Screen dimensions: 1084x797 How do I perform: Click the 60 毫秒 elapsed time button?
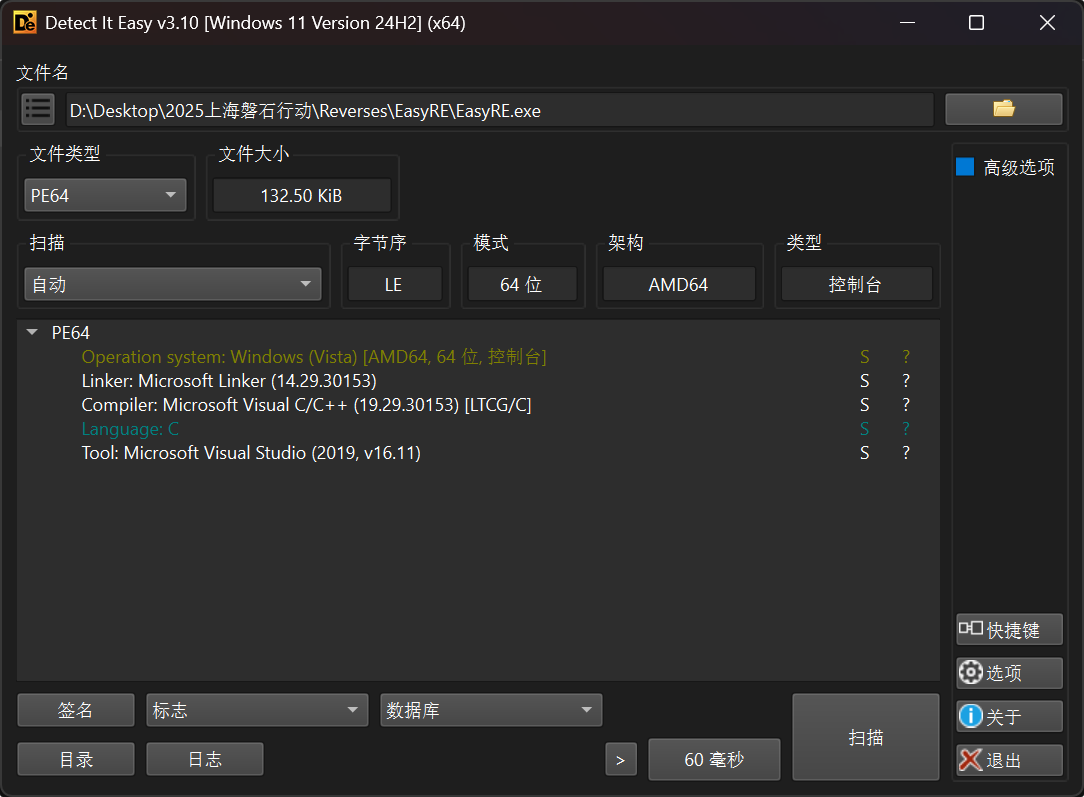pos(714,760)
